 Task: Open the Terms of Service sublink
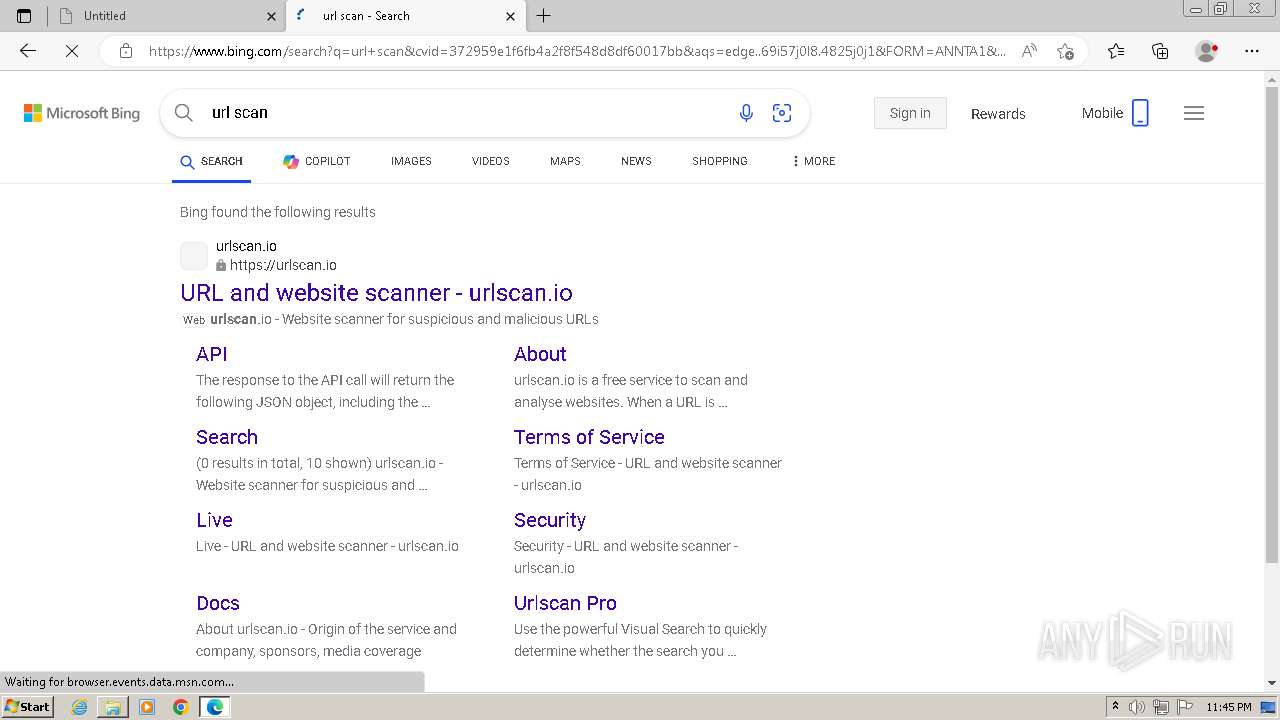click(589, 437)
